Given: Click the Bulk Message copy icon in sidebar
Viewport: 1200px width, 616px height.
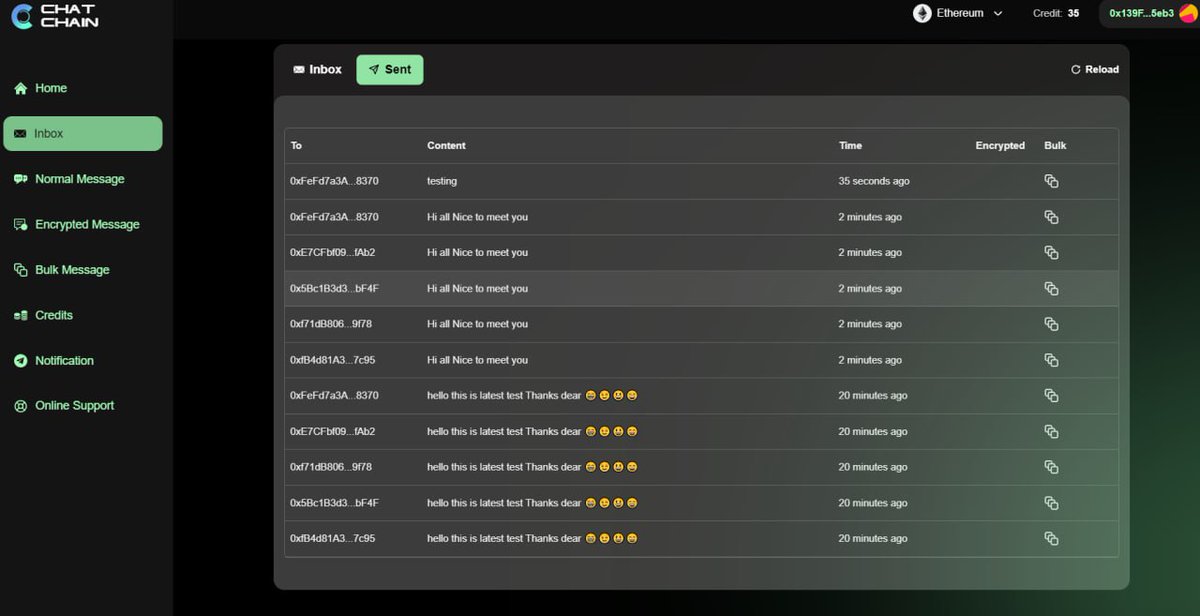Looking at the screenshot, I should click(x=20, y=270).
